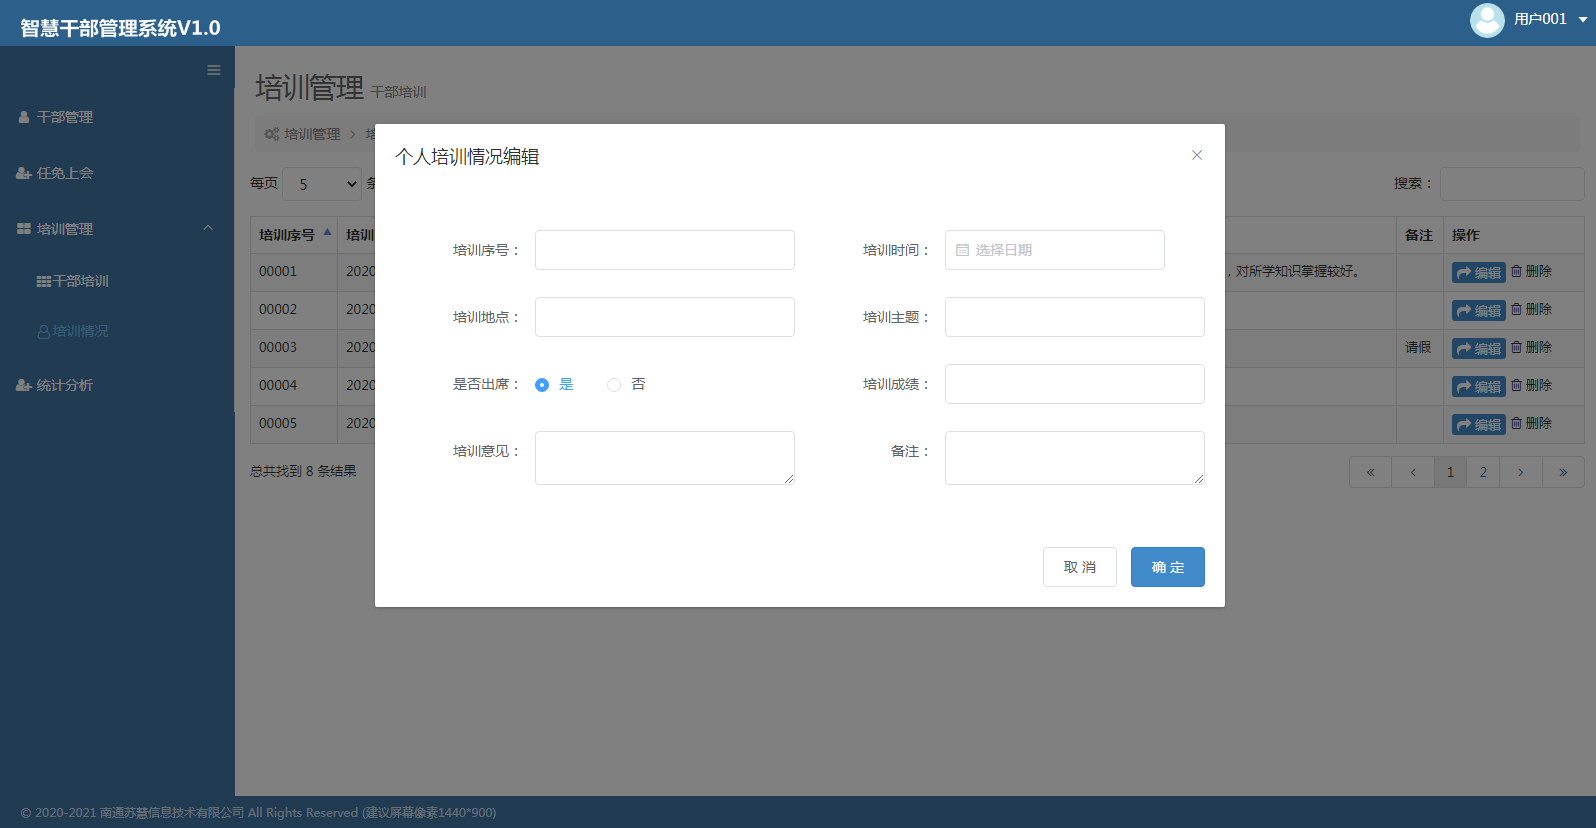Viewport: 1596px width, 828px height.
Task: Open the 每页 page size dropdown
Action: tap(322, 184)
